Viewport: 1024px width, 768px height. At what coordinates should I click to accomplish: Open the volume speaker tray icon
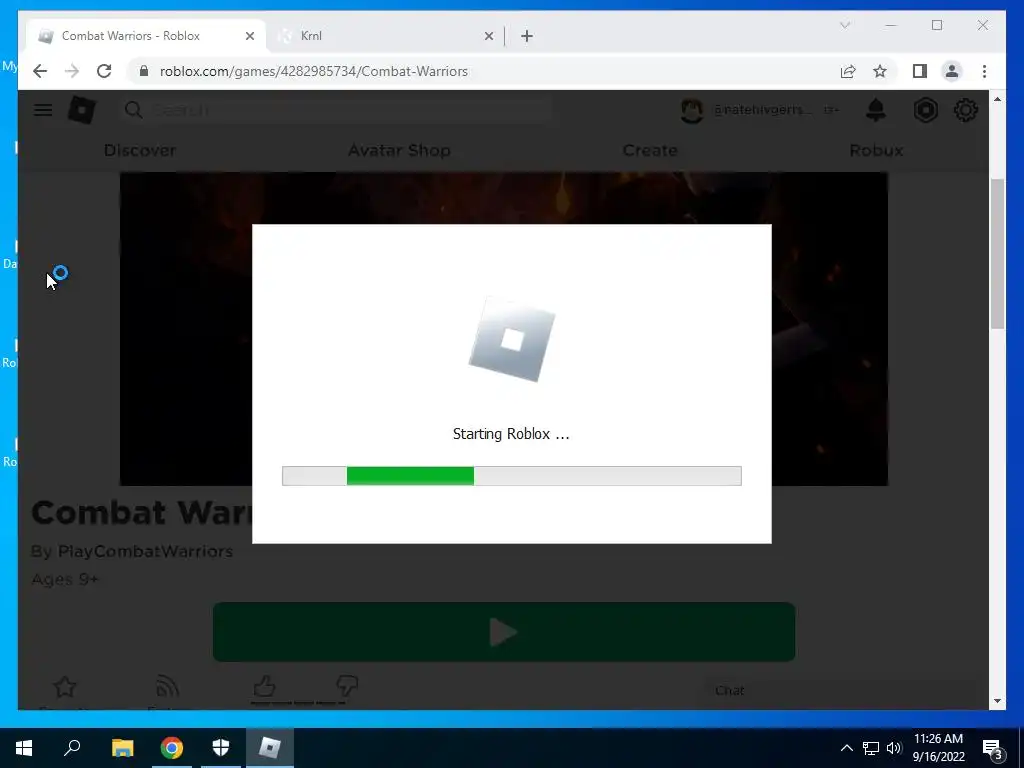893,748
